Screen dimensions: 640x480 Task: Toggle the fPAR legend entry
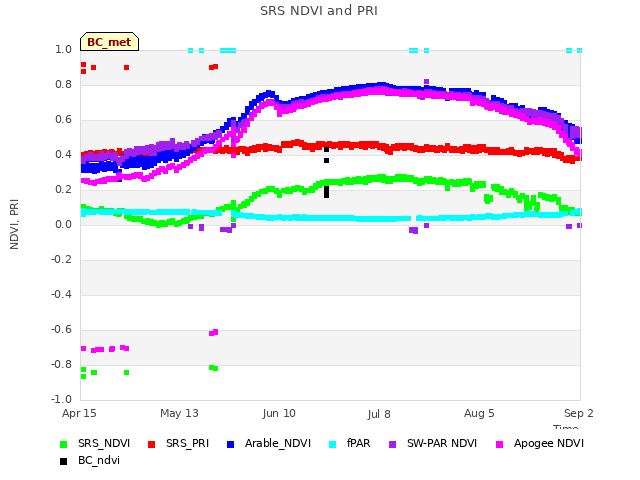349,444
